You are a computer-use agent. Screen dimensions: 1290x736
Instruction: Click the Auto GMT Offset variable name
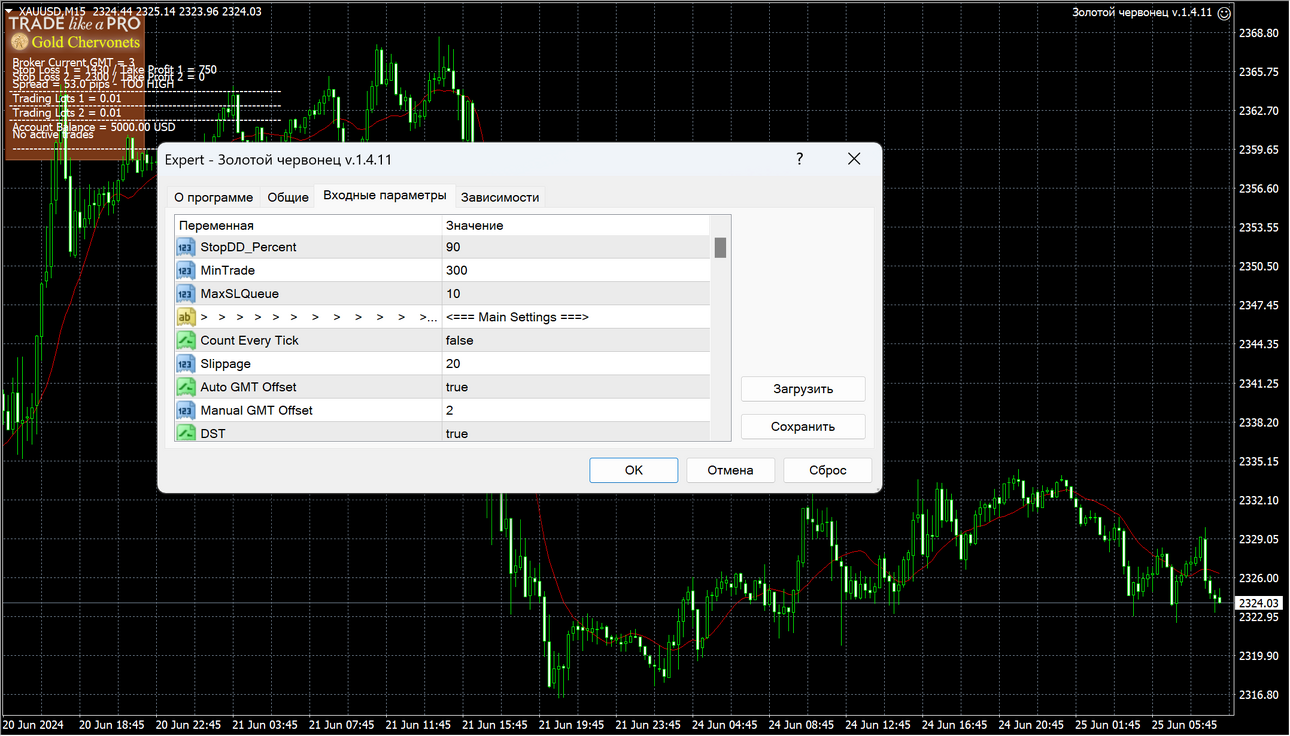tap(248, 387)
